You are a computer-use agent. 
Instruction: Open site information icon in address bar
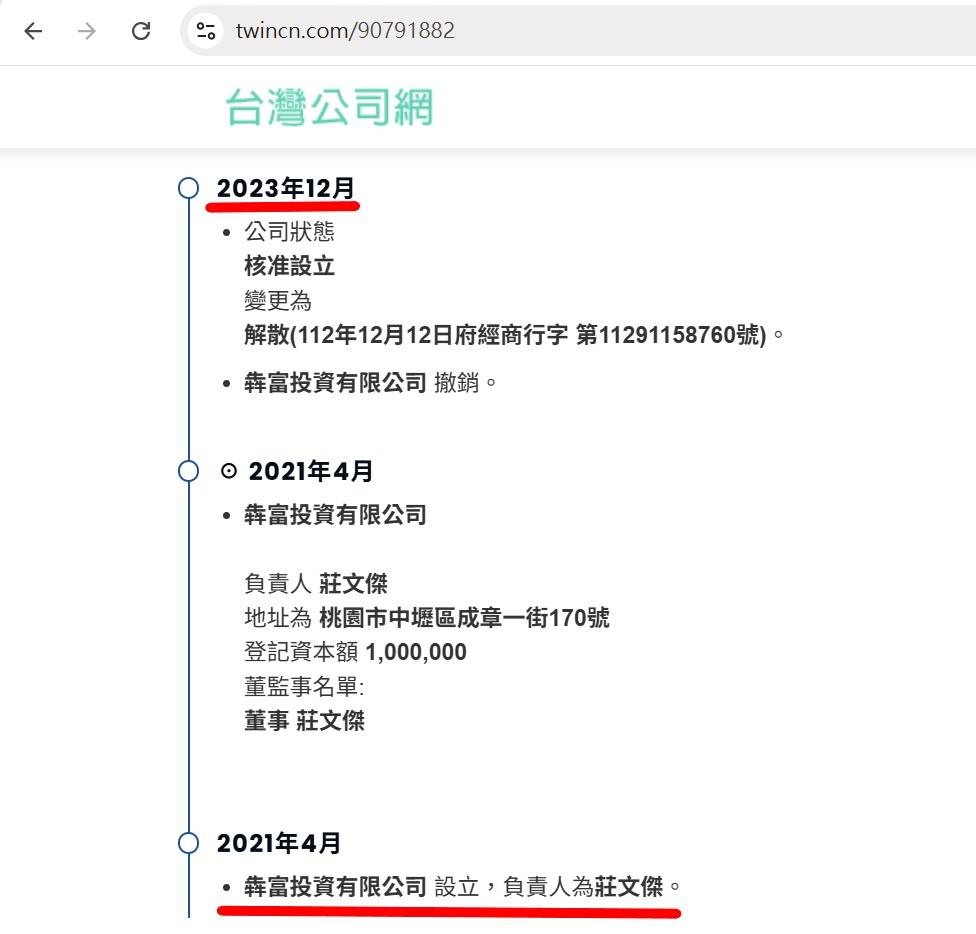click(x=206, y=31)
